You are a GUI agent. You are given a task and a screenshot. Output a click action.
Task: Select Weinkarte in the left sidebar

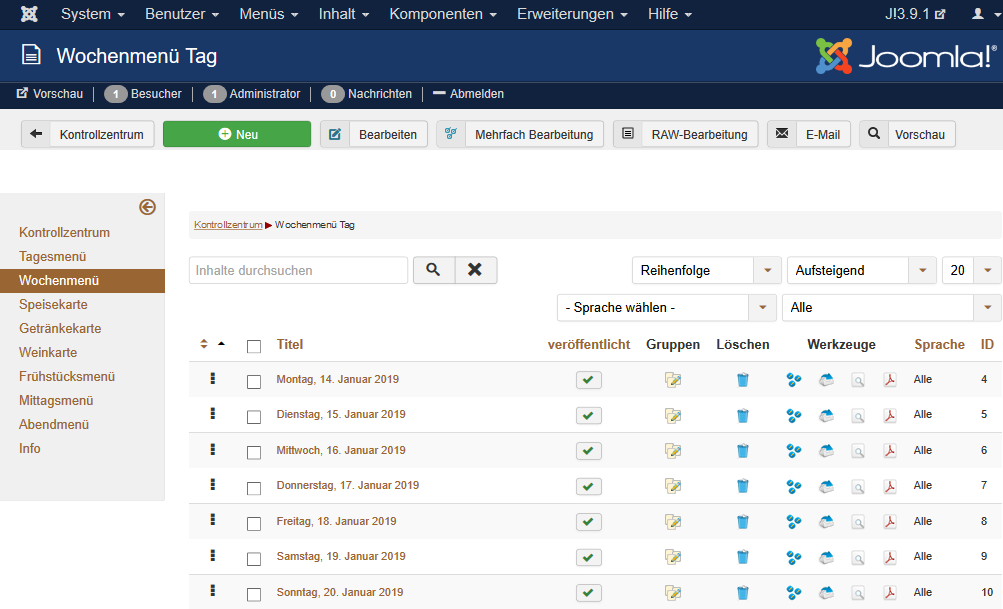[x=48, y=353]
